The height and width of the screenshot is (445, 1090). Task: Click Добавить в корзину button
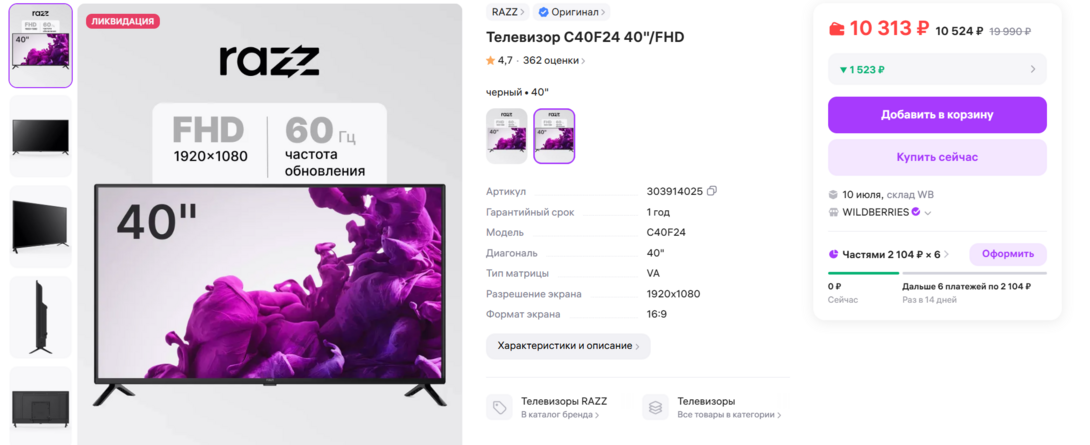tap(937, 115)
